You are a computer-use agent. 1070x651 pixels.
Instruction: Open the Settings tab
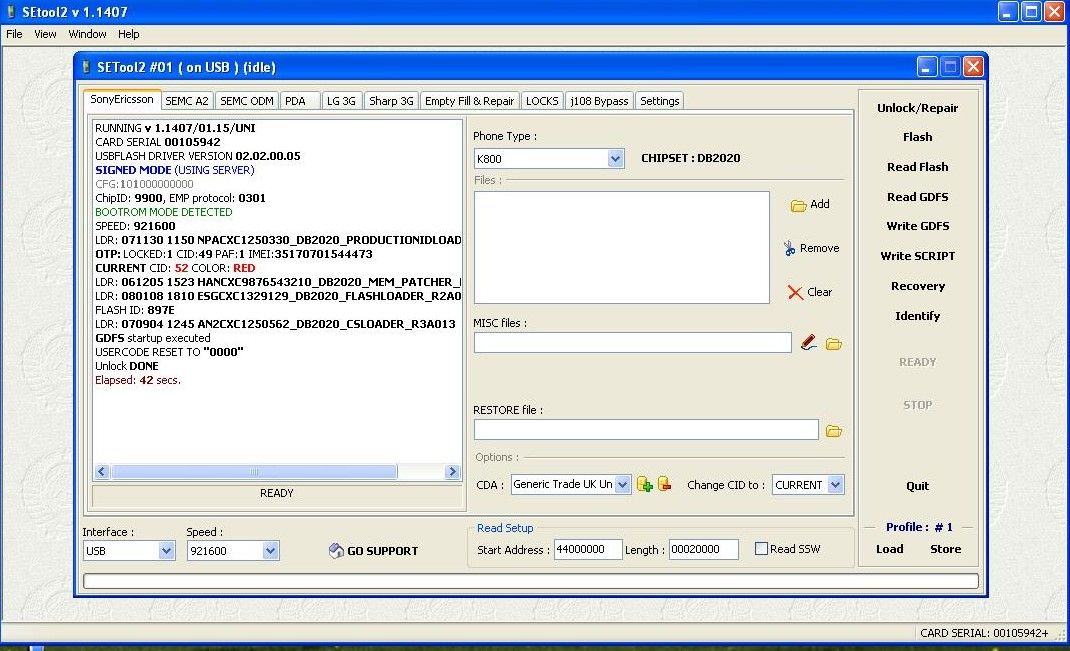[659, 101]
